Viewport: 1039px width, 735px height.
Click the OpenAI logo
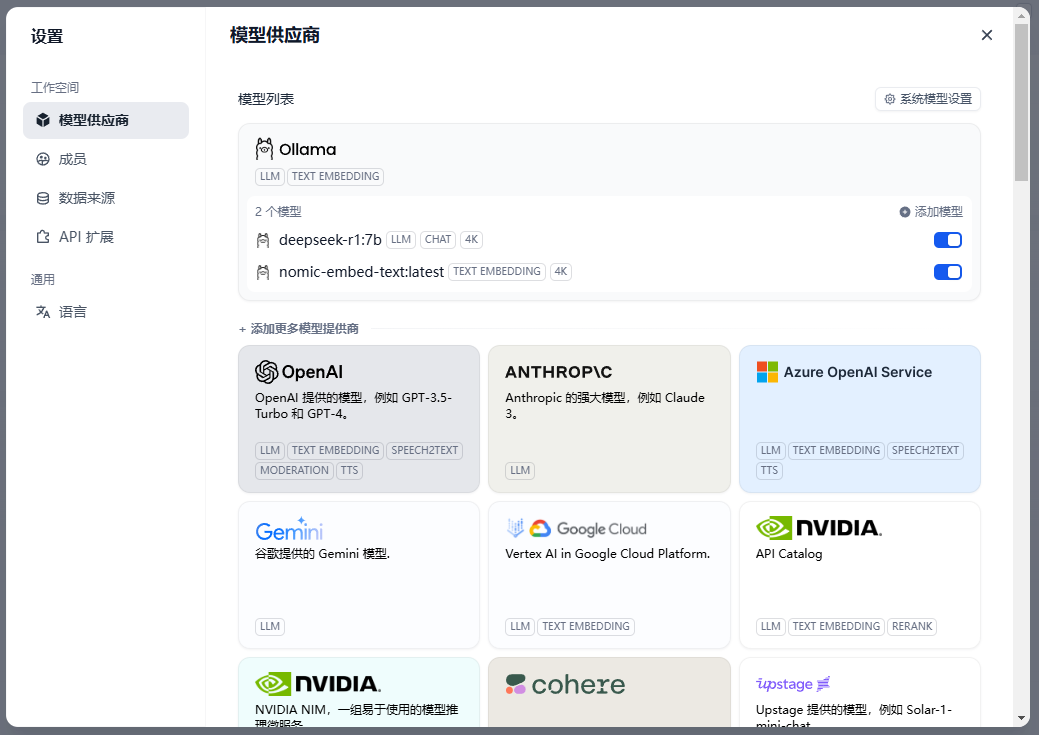click(299, 372)
